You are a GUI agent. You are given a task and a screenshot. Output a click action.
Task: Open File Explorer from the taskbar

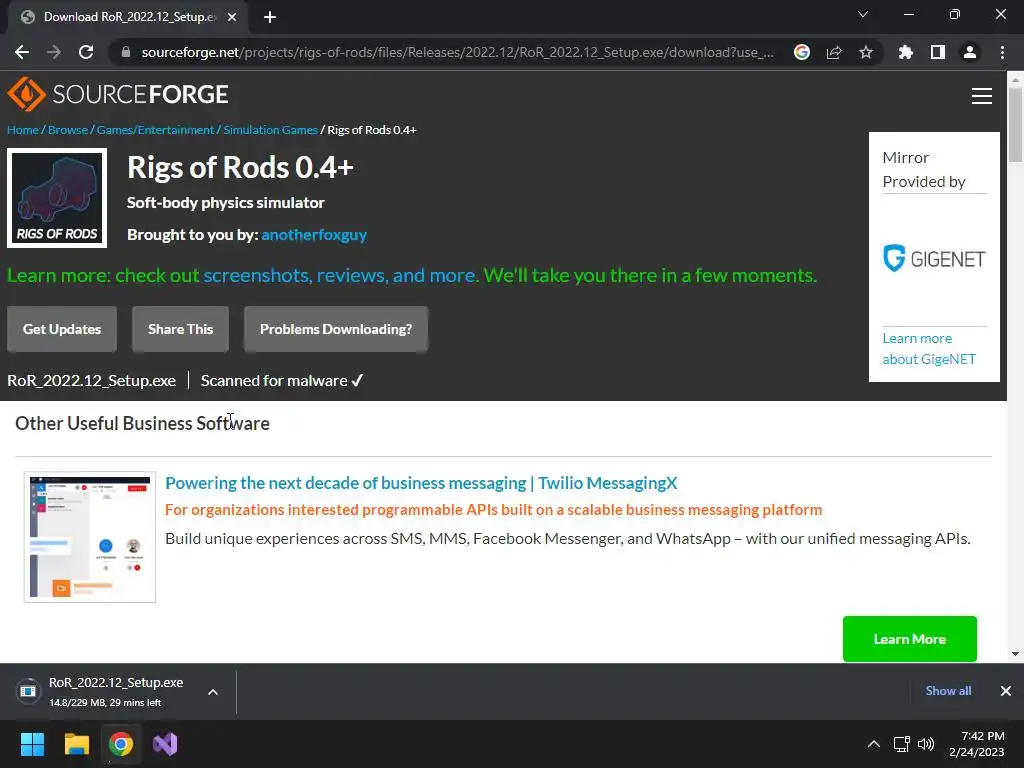tap(76, 744)
